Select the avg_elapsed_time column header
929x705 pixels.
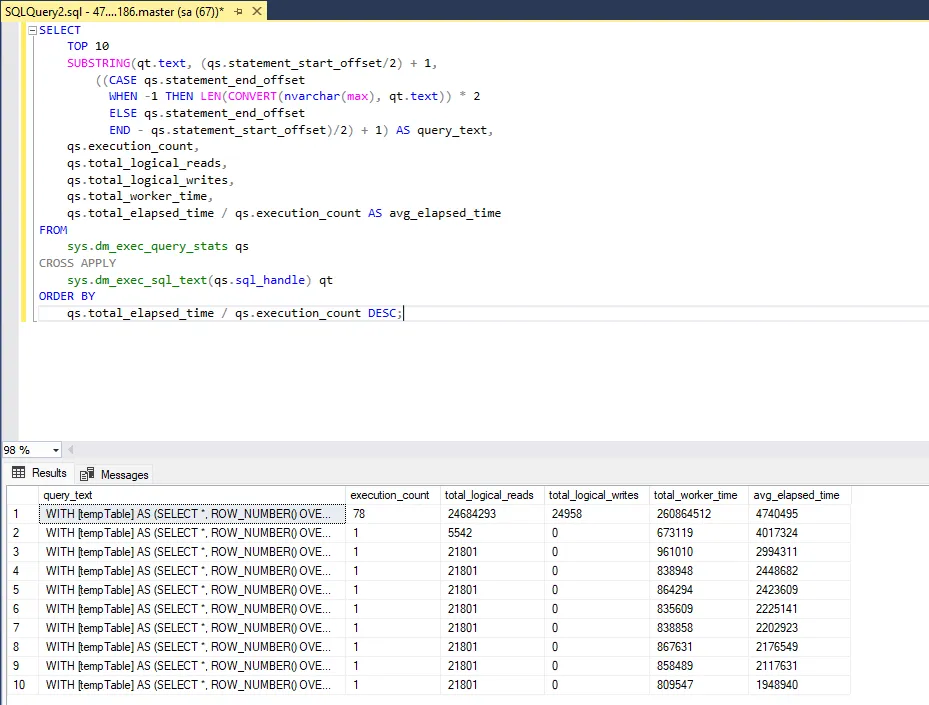pos(795,495)
